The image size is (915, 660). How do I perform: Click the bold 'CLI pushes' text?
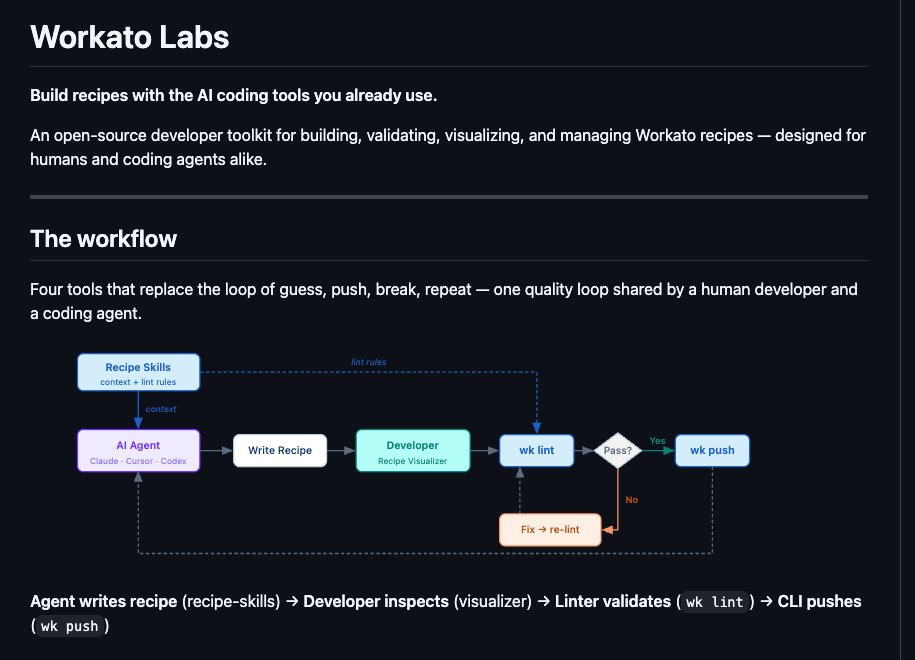819,602
